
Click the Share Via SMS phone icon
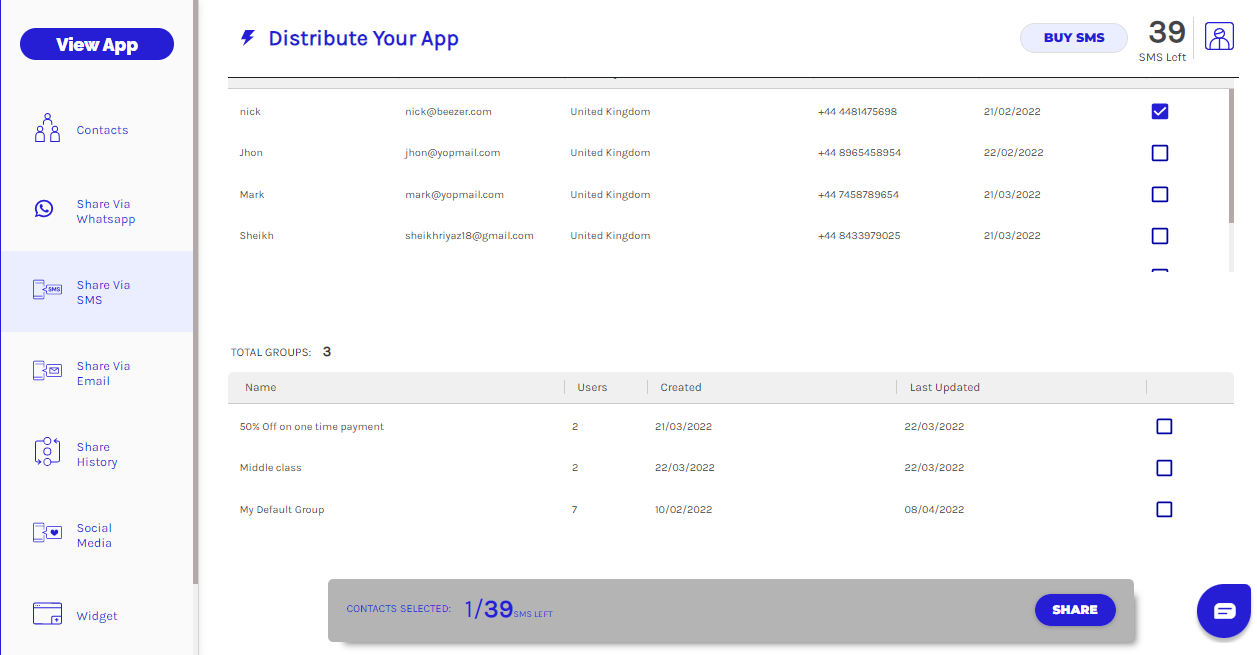(47, 290)
